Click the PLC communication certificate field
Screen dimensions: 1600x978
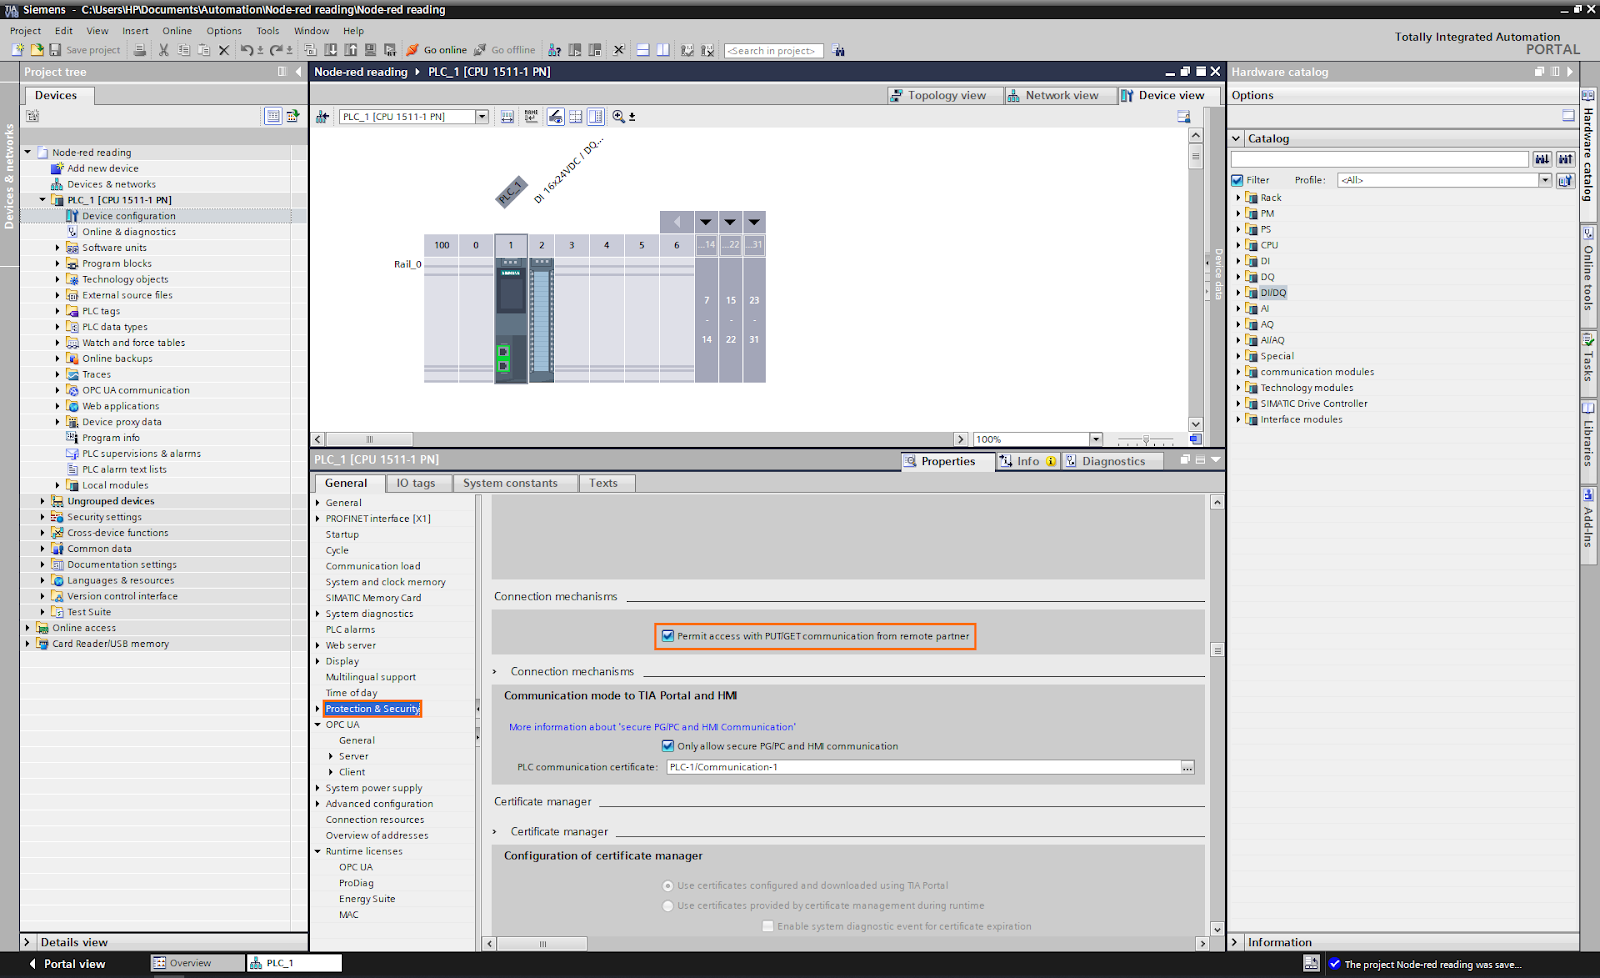pos(923,767)
